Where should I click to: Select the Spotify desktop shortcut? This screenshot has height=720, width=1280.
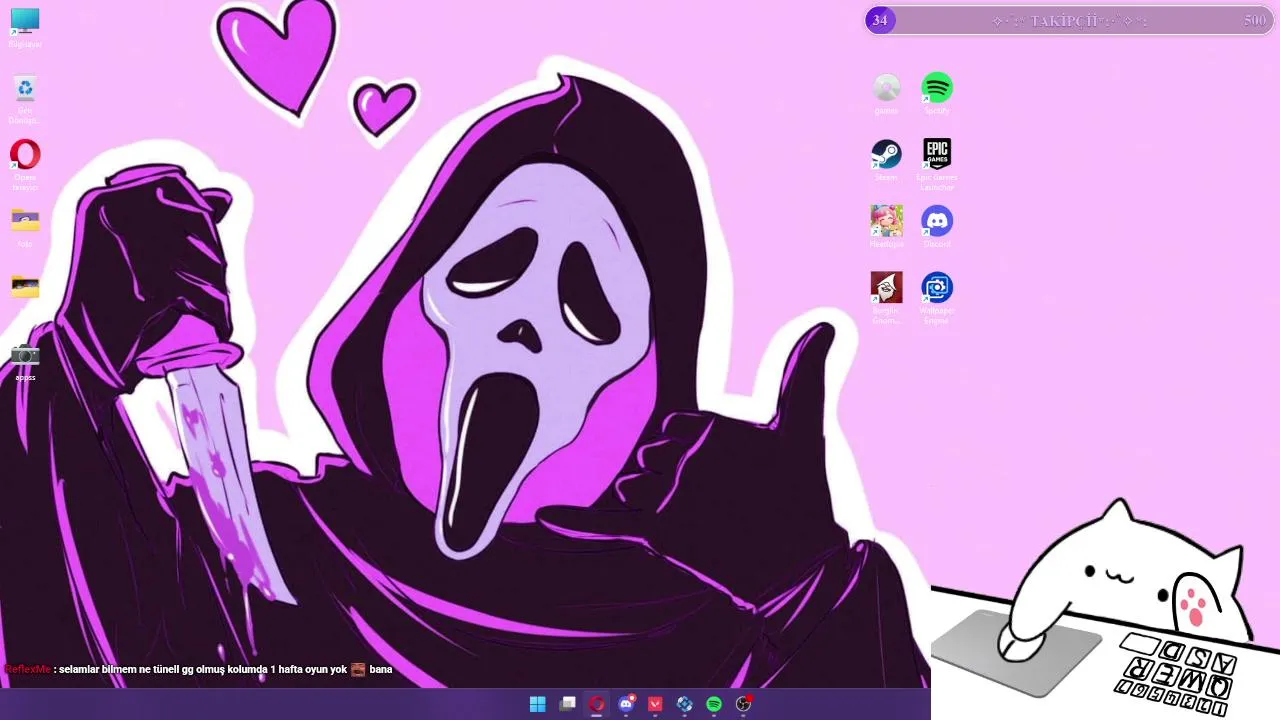937,93
